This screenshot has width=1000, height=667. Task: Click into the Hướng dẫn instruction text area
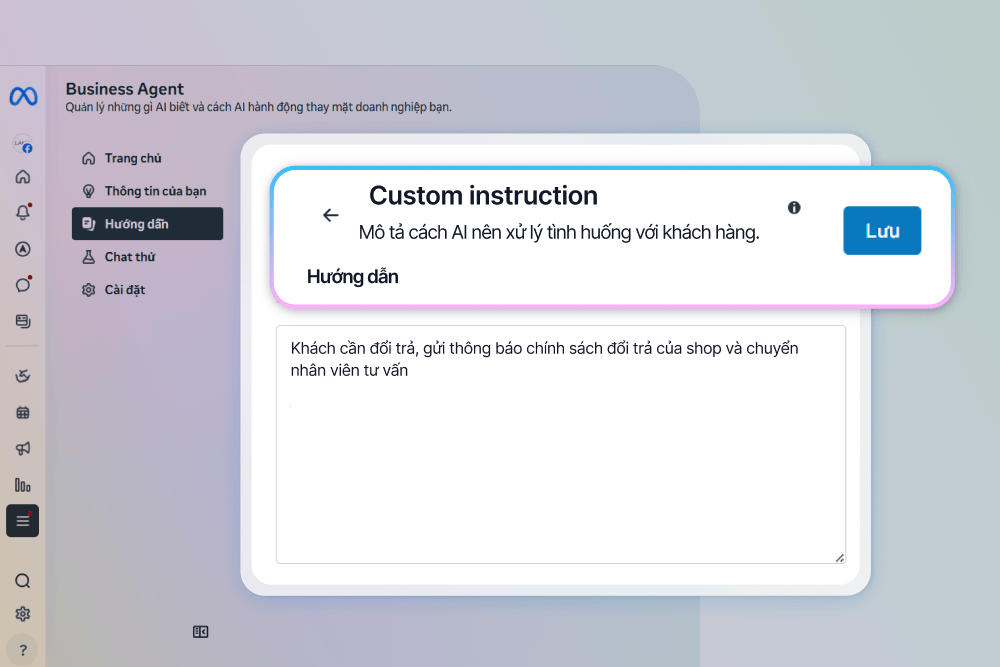[x=561, y=444]
